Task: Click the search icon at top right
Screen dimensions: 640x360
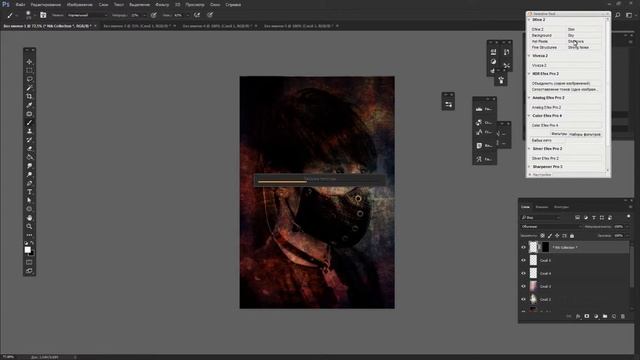Action: point(618,15)
